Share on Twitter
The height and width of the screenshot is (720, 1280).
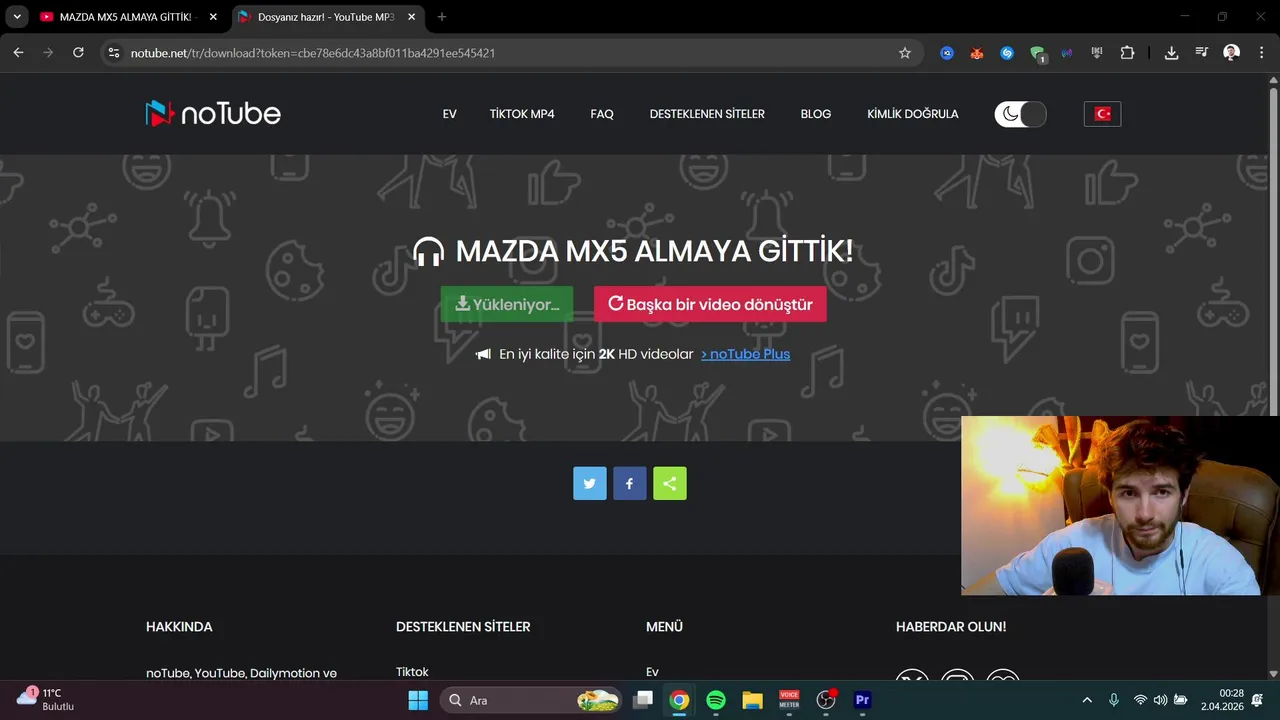[590, 483]
